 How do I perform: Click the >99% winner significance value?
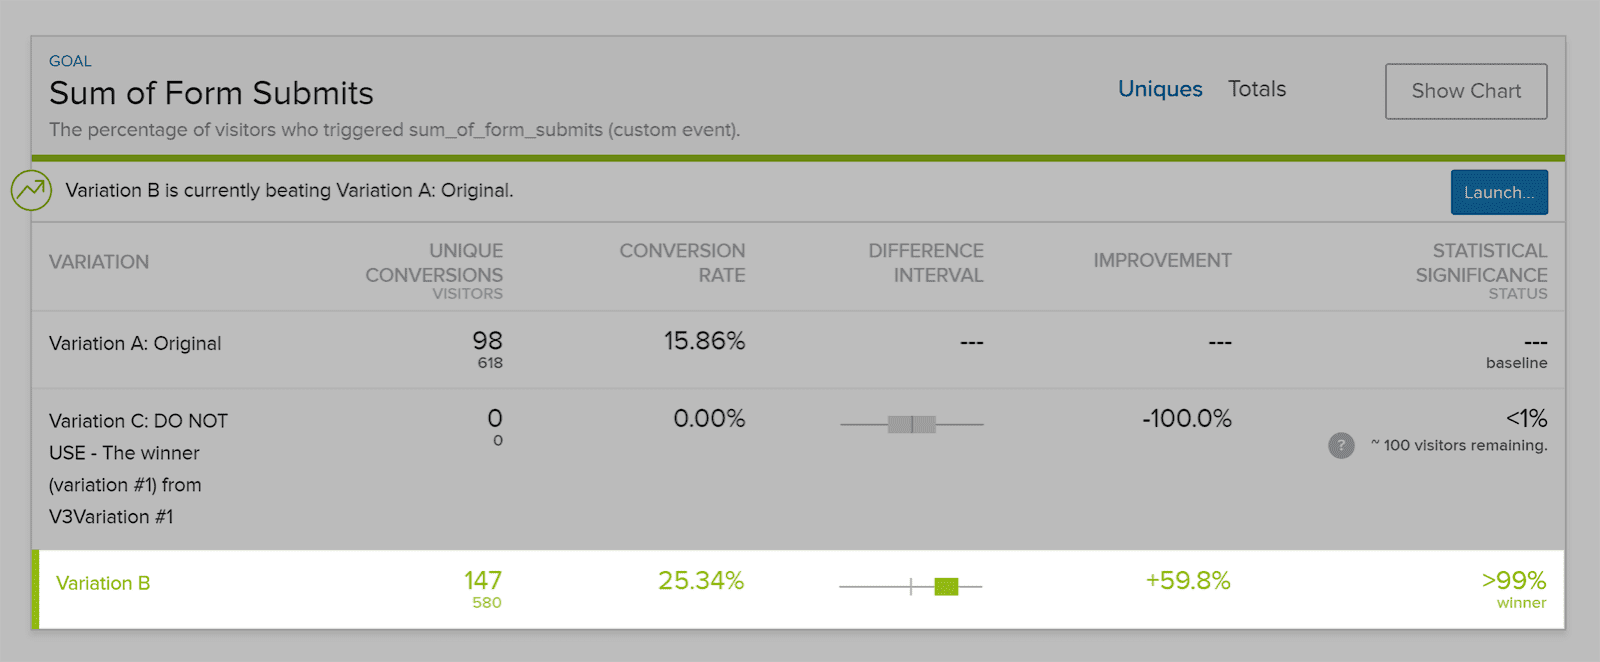click(x=1513, y=581)
